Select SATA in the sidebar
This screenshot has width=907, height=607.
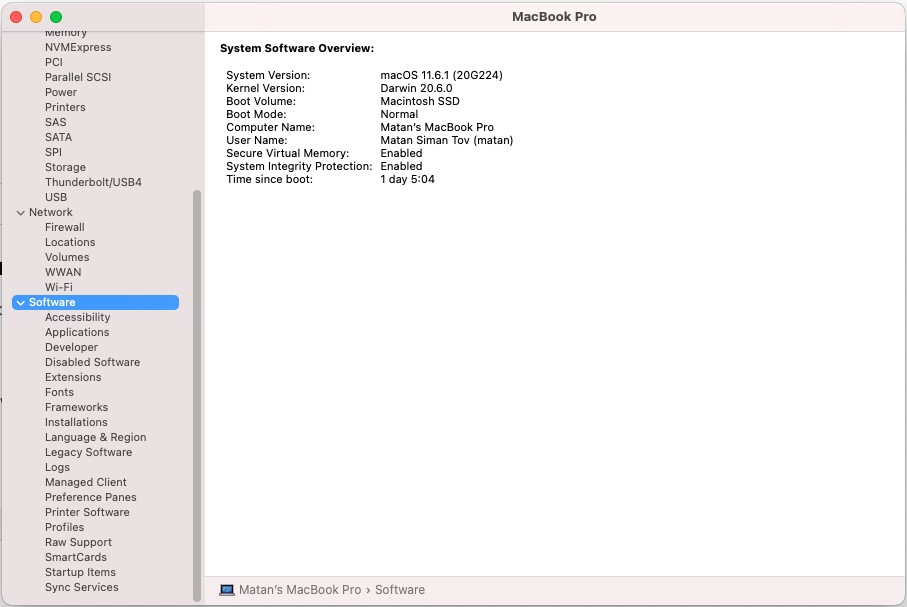click(x=58, y=138)
